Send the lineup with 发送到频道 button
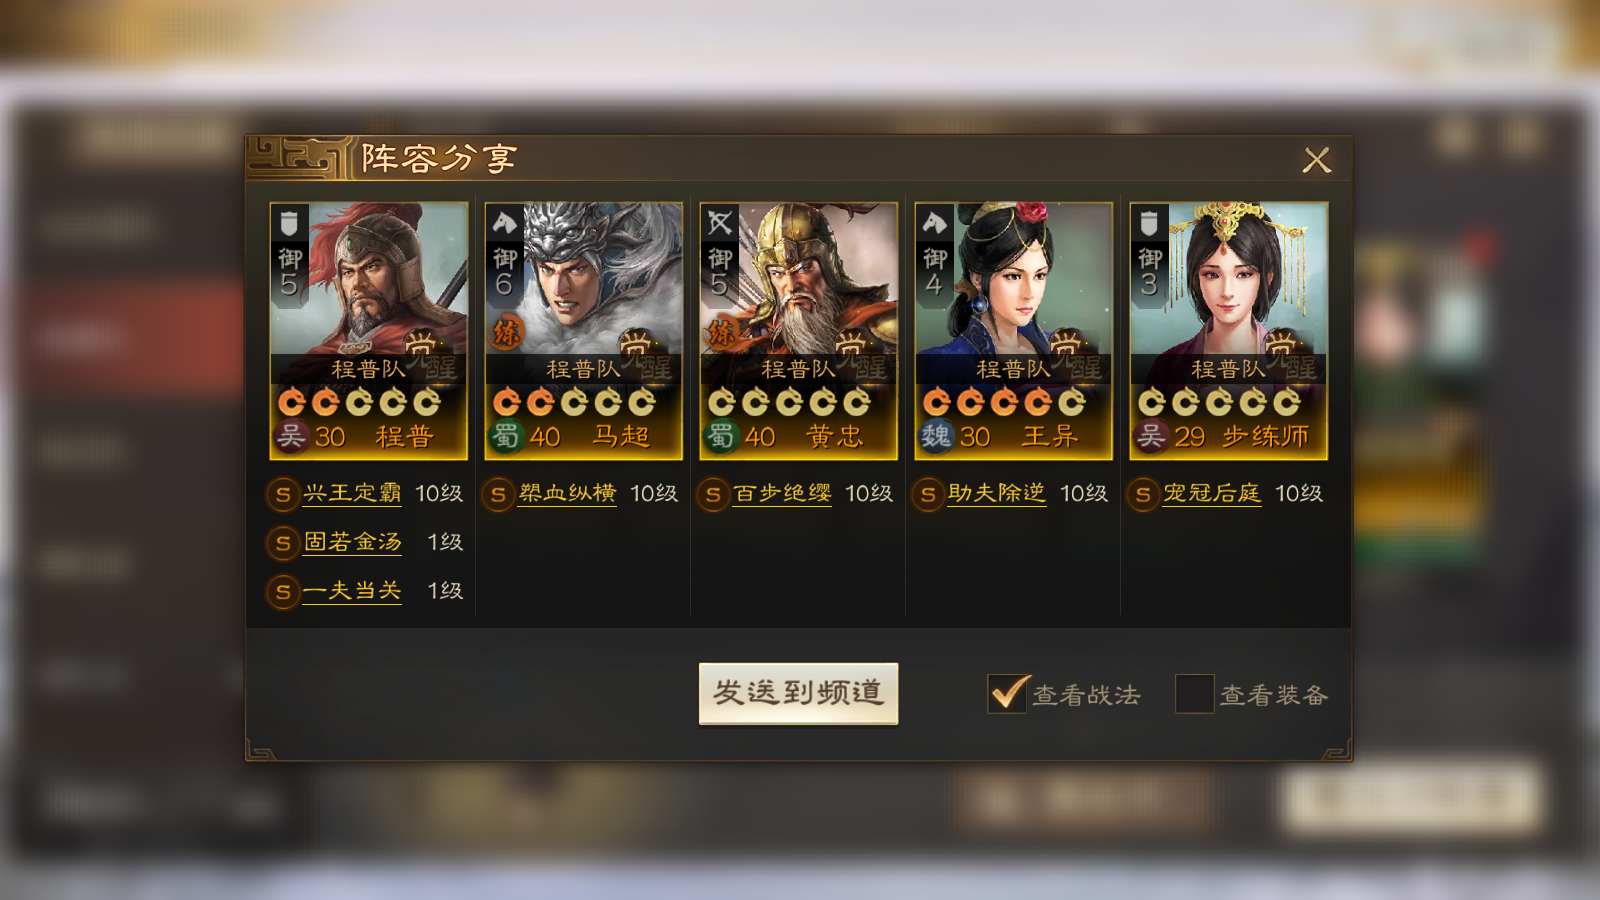 coord(798,693)
